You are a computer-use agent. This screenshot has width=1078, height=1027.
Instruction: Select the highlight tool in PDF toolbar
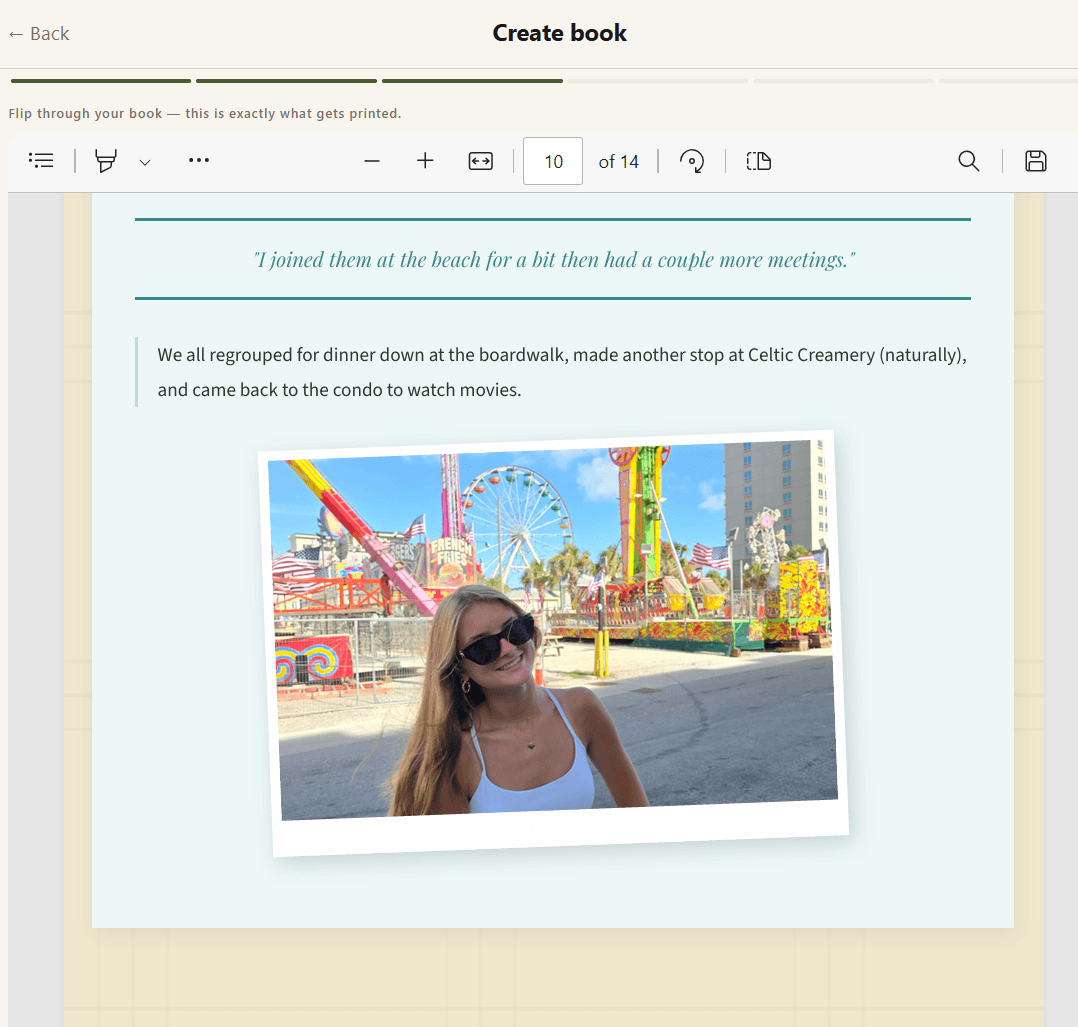coord(106,161)
